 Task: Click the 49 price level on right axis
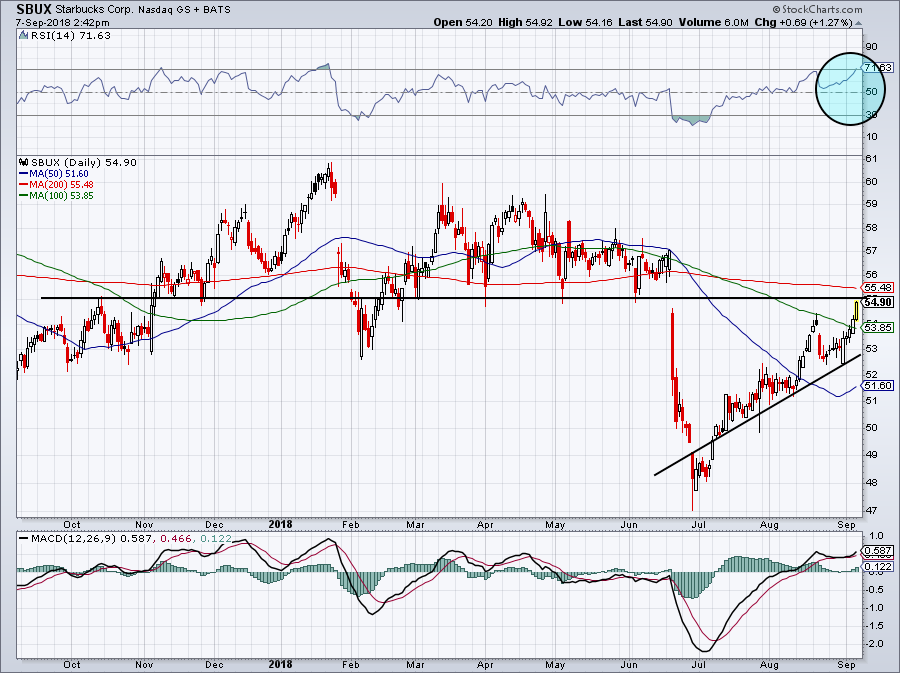(871, 455)
